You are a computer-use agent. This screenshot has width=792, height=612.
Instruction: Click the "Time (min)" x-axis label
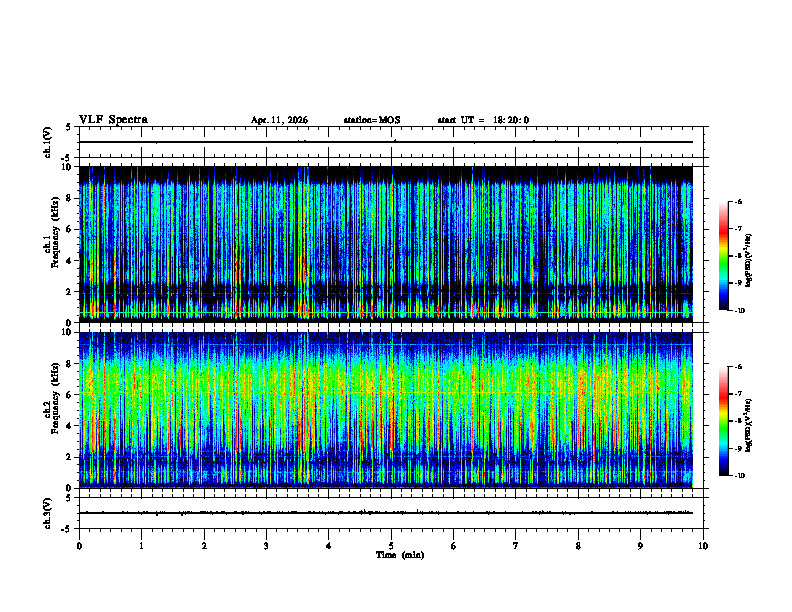coord(400,555)
